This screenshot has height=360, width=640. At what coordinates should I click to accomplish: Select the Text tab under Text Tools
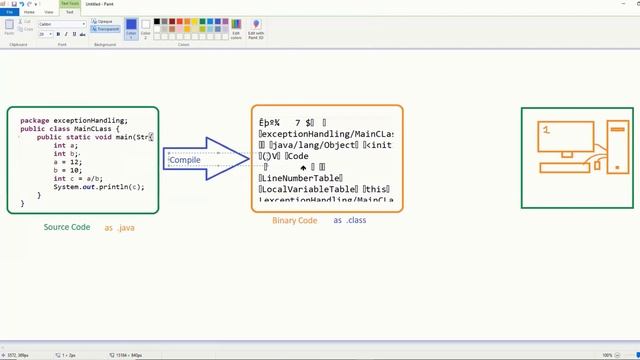[70, 12]
